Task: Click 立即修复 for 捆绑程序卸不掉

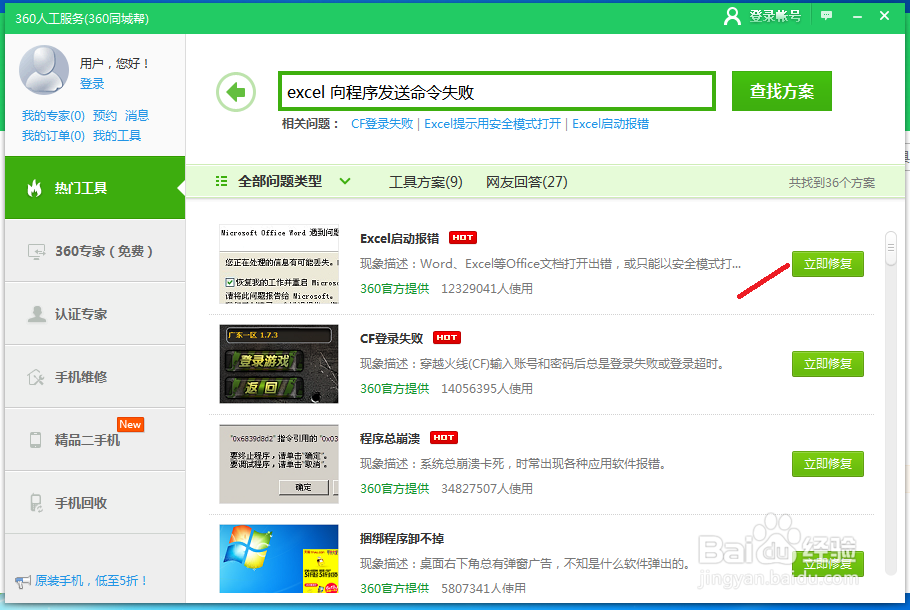Action: [x=828, y=564]
